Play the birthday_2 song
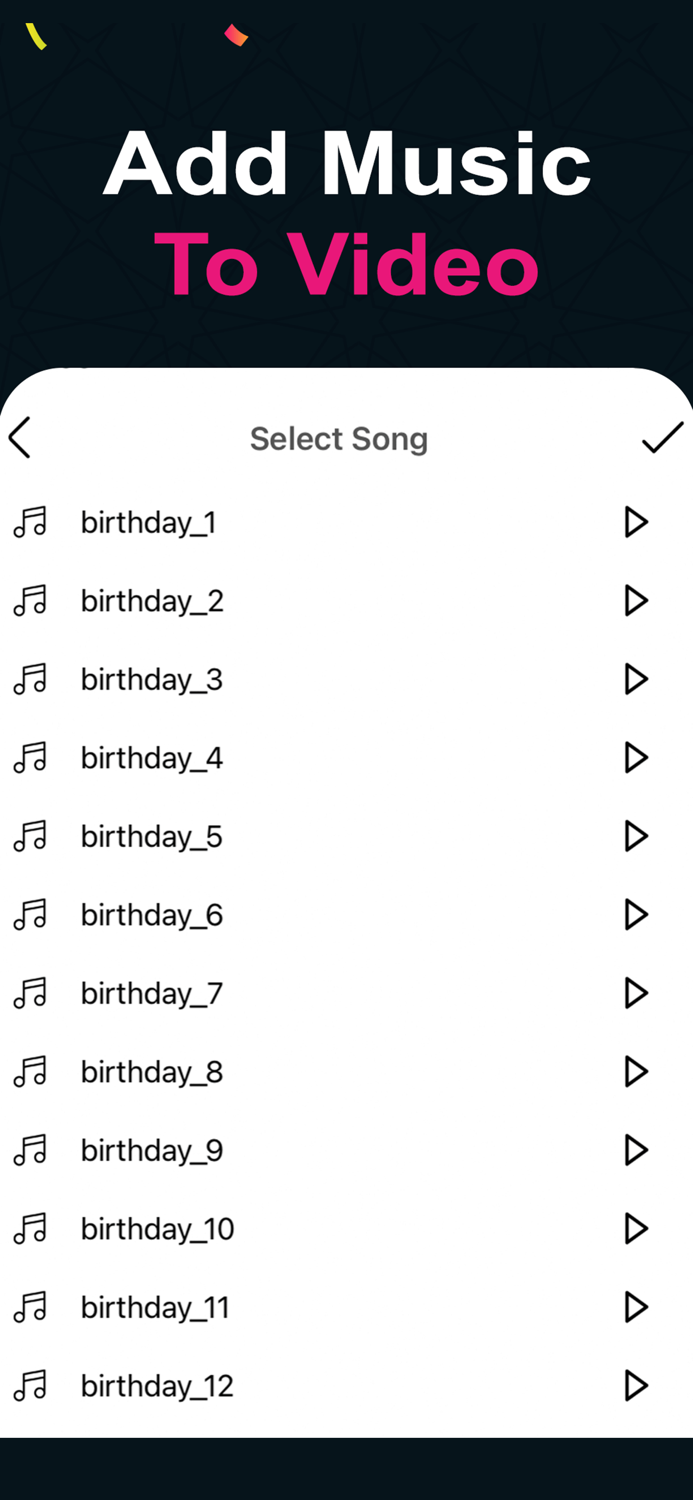693x1500 pixels. (x=635, y=600)
